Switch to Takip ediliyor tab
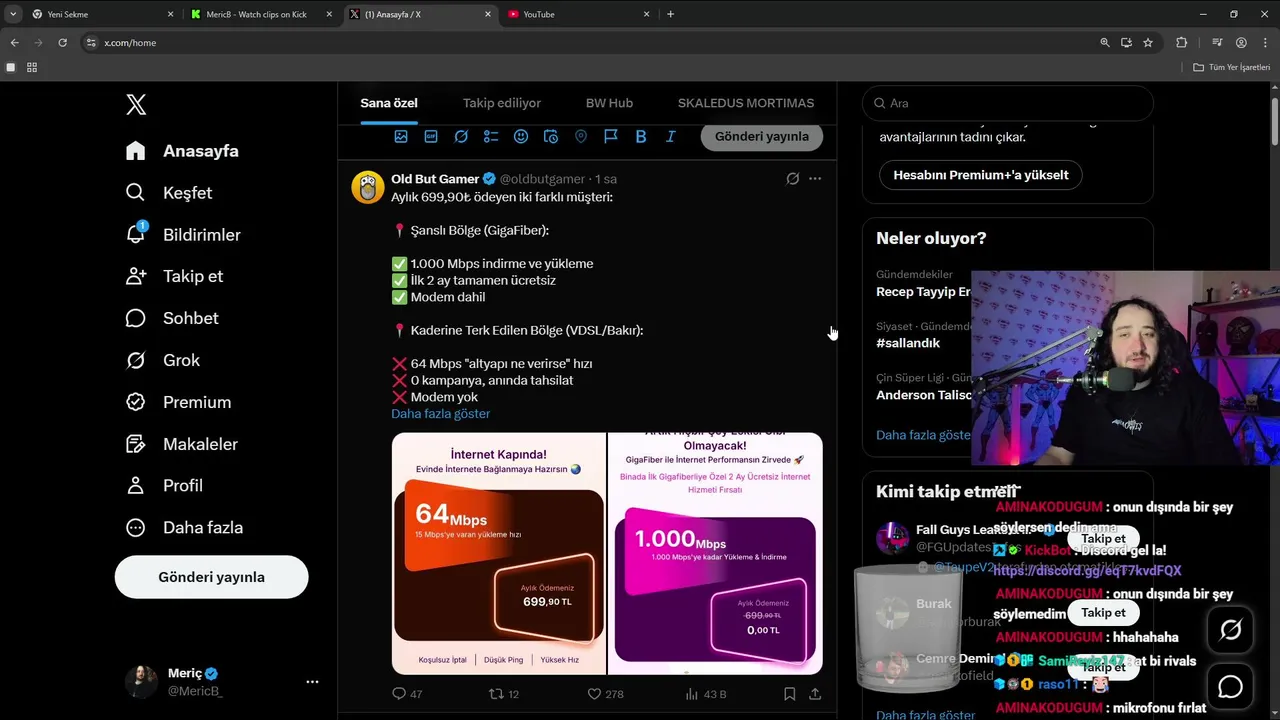This screenshot has width=1280, height=720. pos(502,103)
